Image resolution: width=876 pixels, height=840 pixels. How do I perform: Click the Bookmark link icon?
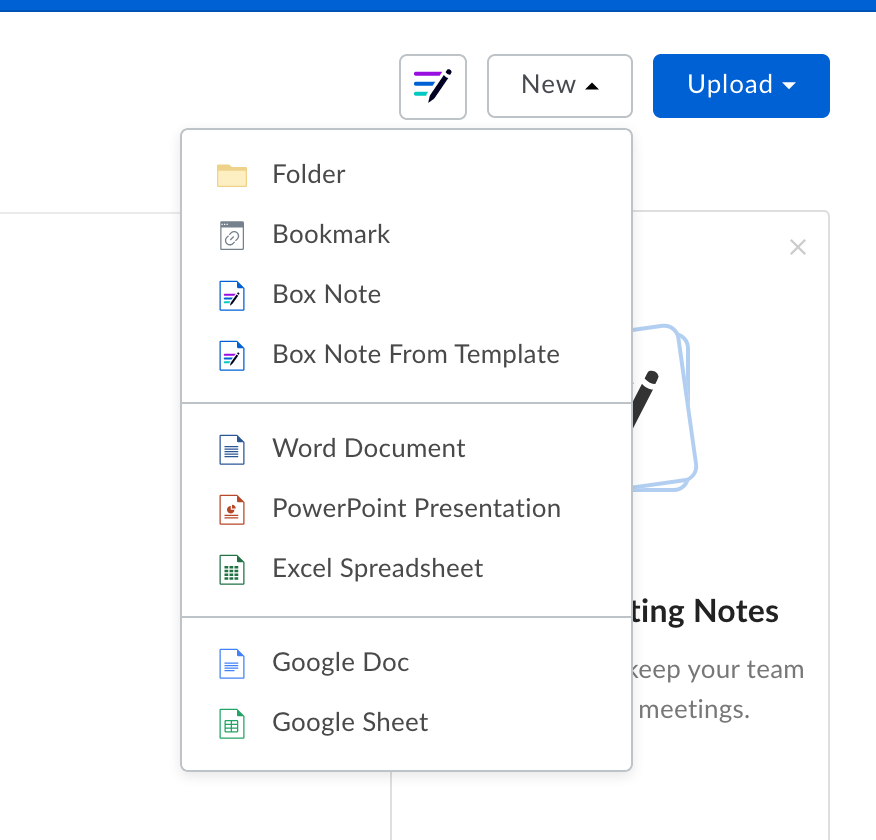[x=232, y=235]
